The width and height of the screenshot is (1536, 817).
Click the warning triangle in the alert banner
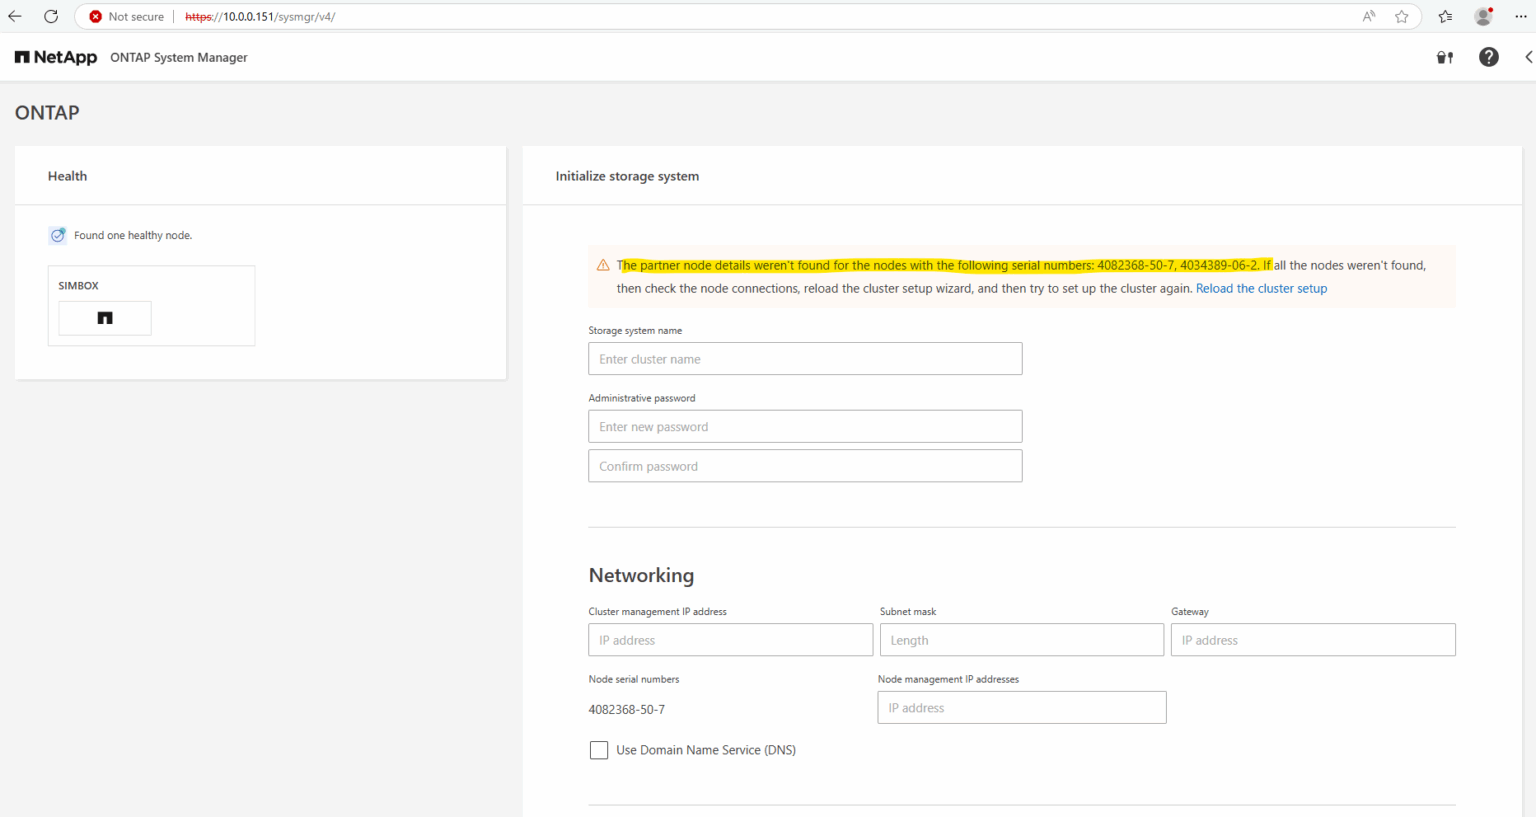coord(602,265)
